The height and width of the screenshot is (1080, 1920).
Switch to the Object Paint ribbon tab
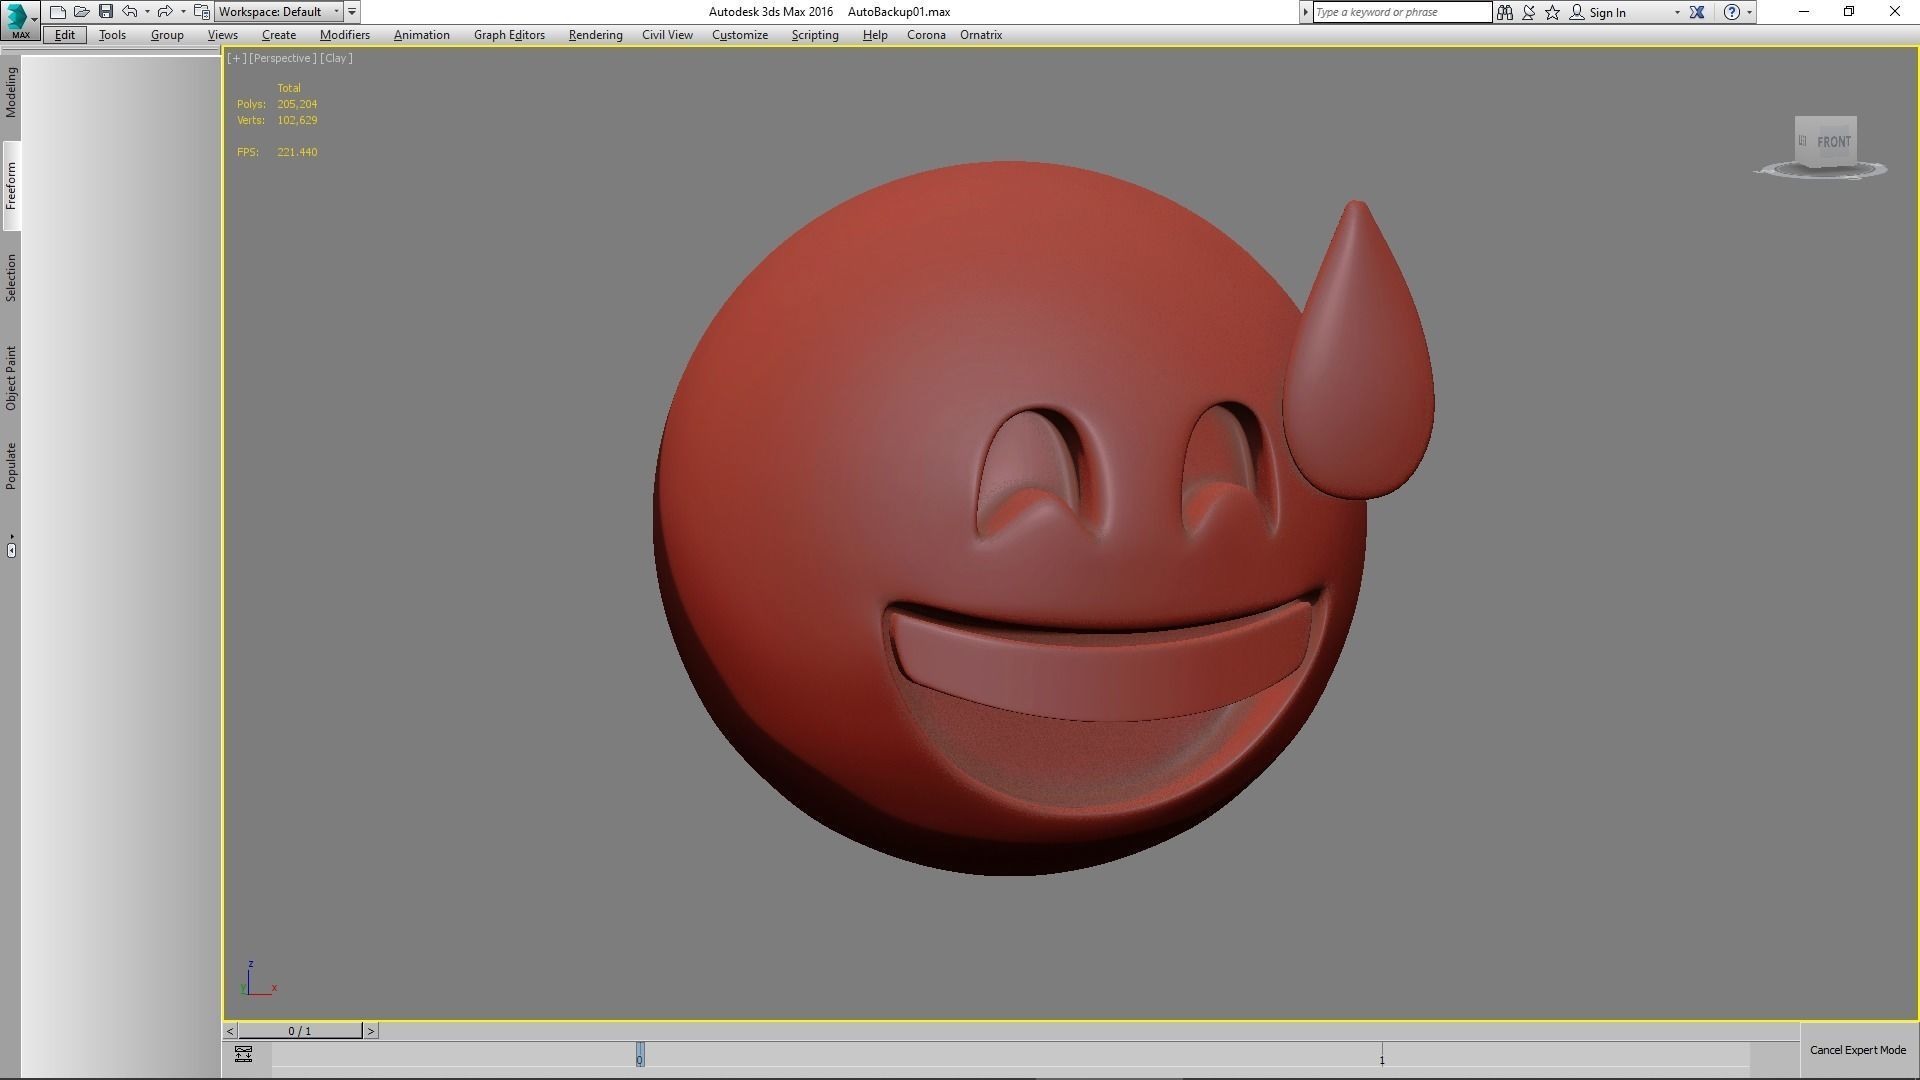click(x=11, y=378)
